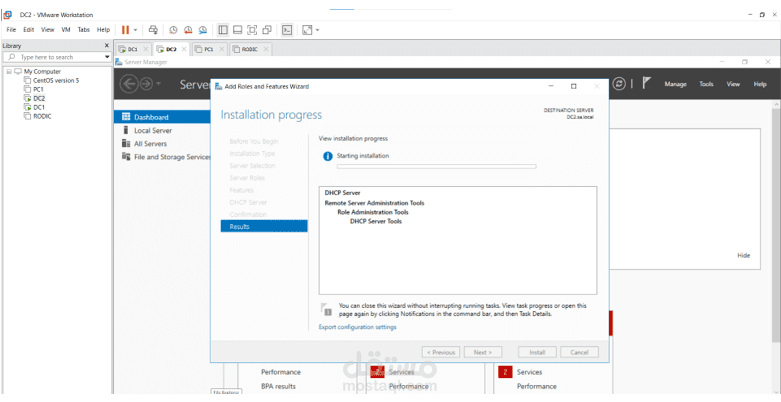Select RODIC in the Library tree

[42, 116]
